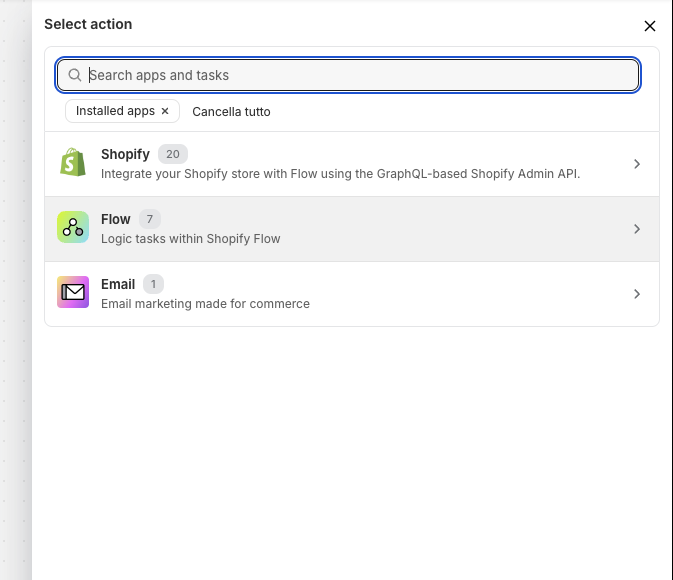Expand the Shopify row chevron arrow
673x580 pixels.
click(x=637, y=164)
